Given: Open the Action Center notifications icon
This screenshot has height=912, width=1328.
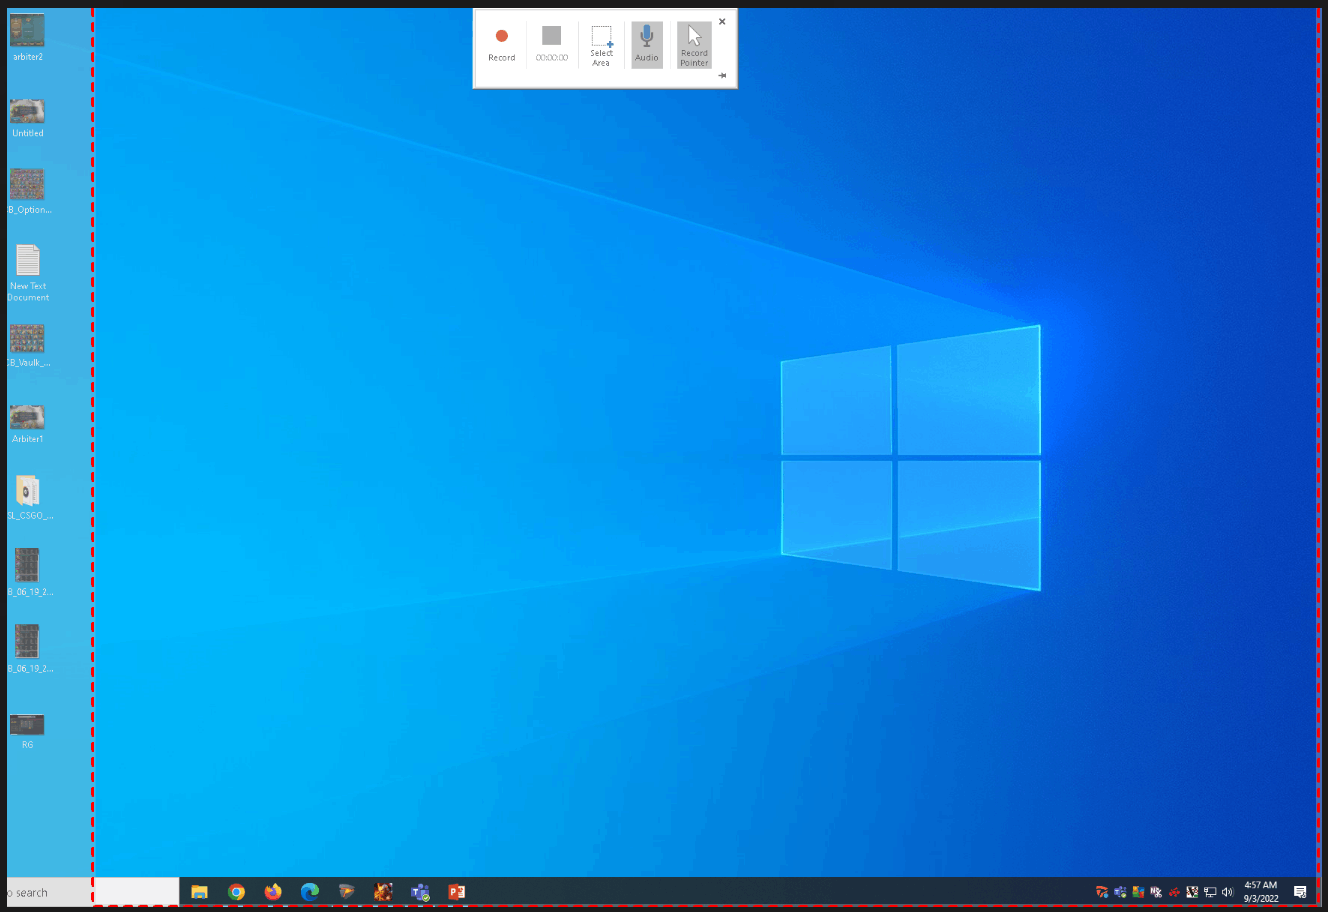Looking at the screenshot, I should coord(1300,892).
